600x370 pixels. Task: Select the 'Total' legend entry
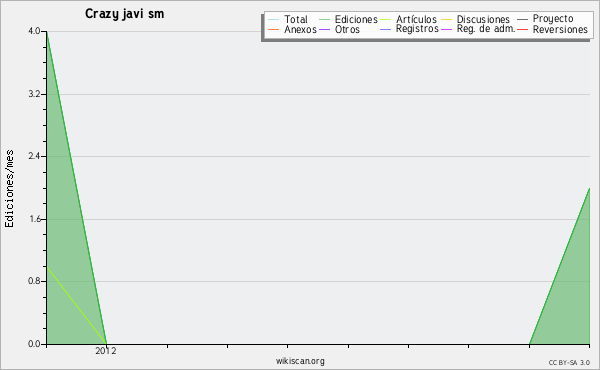point(296,20)
